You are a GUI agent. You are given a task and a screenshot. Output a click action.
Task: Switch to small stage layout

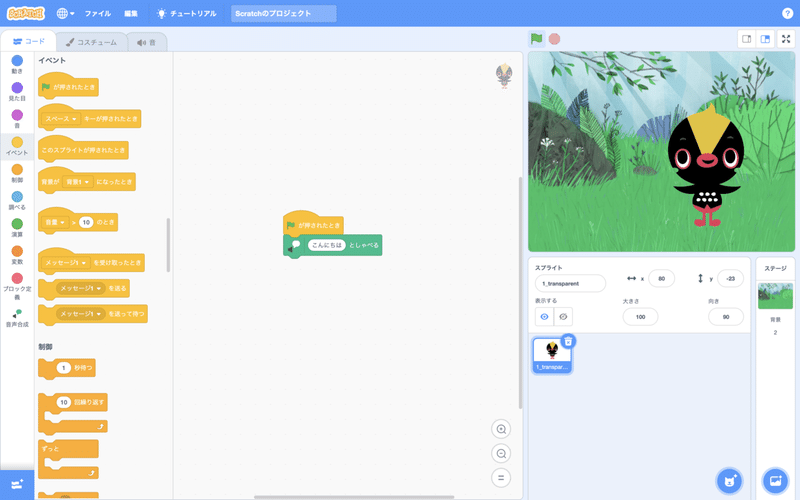click(x=746, y=39)
